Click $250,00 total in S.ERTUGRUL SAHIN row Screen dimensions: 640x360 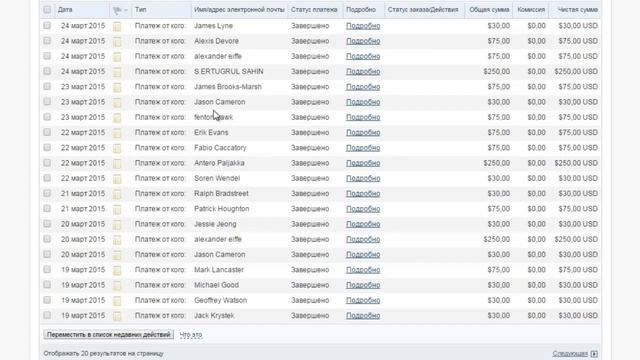(x=497, y=71)
